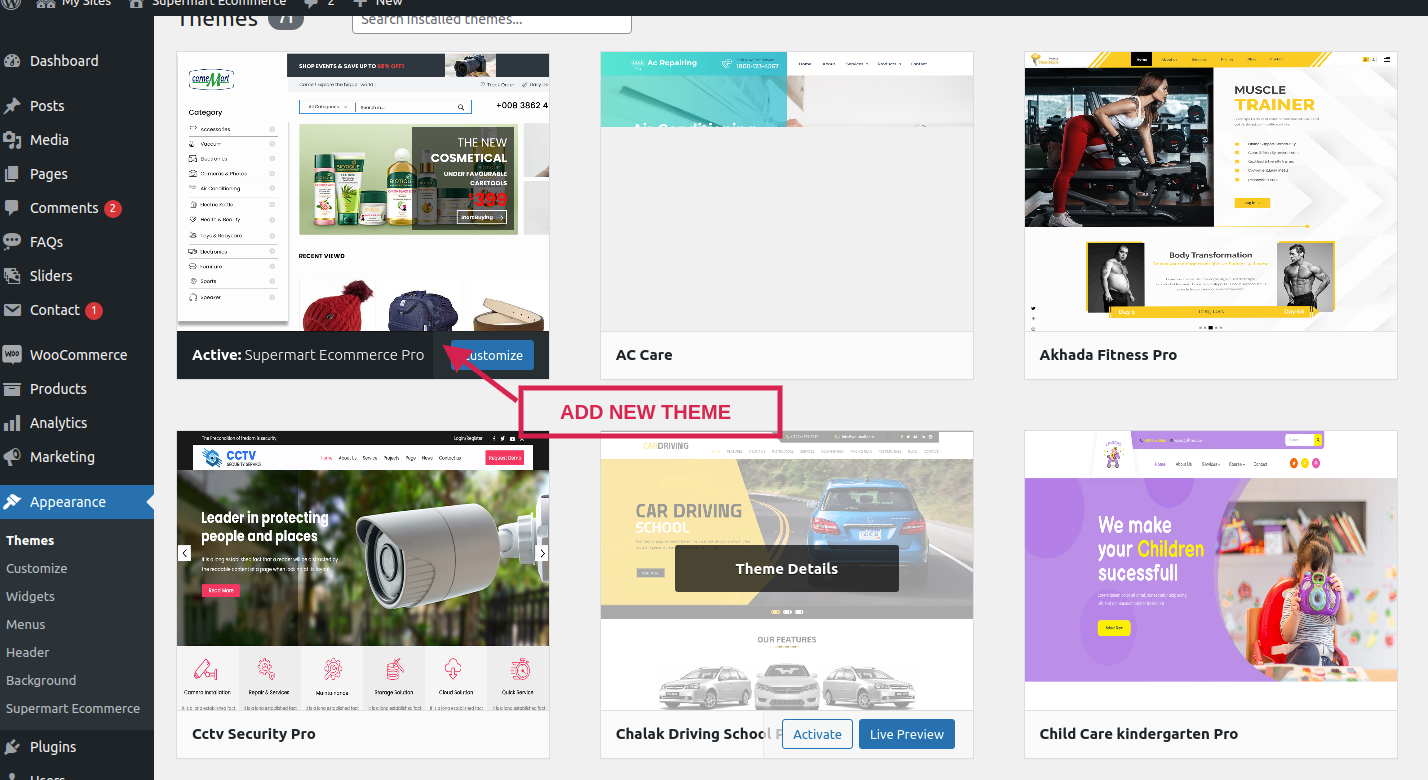
Task: Open the AC Care theme thumbnail
Action: coord(787,192)
